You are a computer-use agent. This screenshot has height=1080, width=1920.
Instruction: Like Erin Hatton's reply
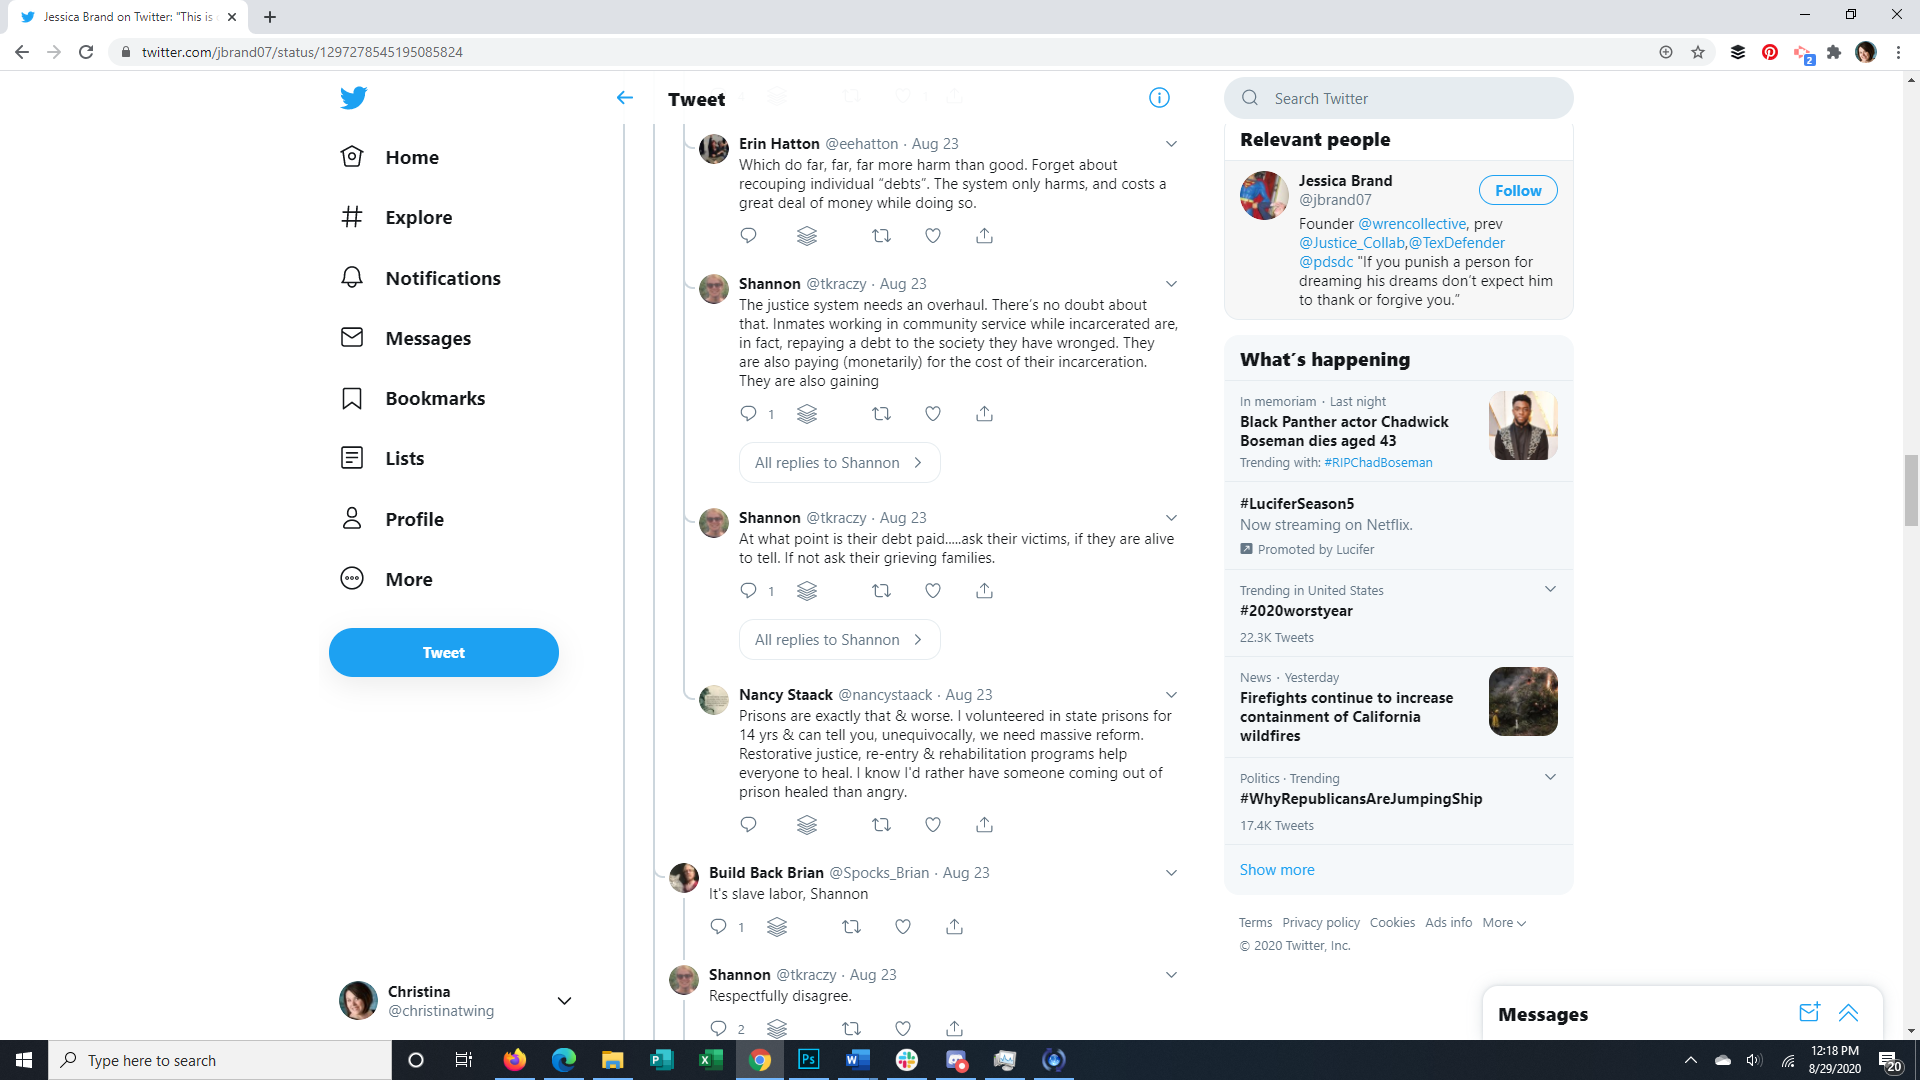[932, 236]
